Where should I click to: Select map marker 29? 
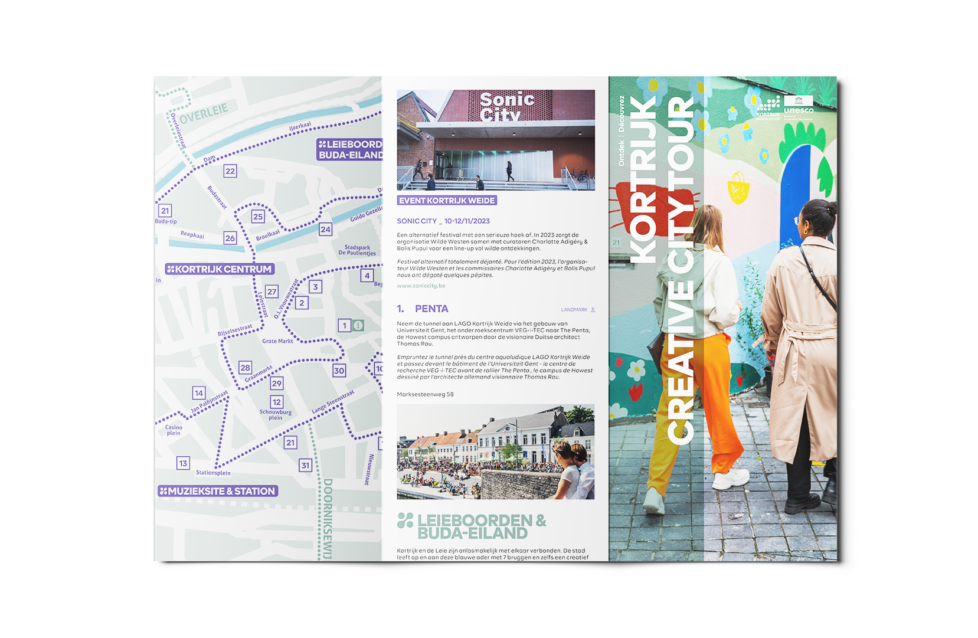(276, 383)
